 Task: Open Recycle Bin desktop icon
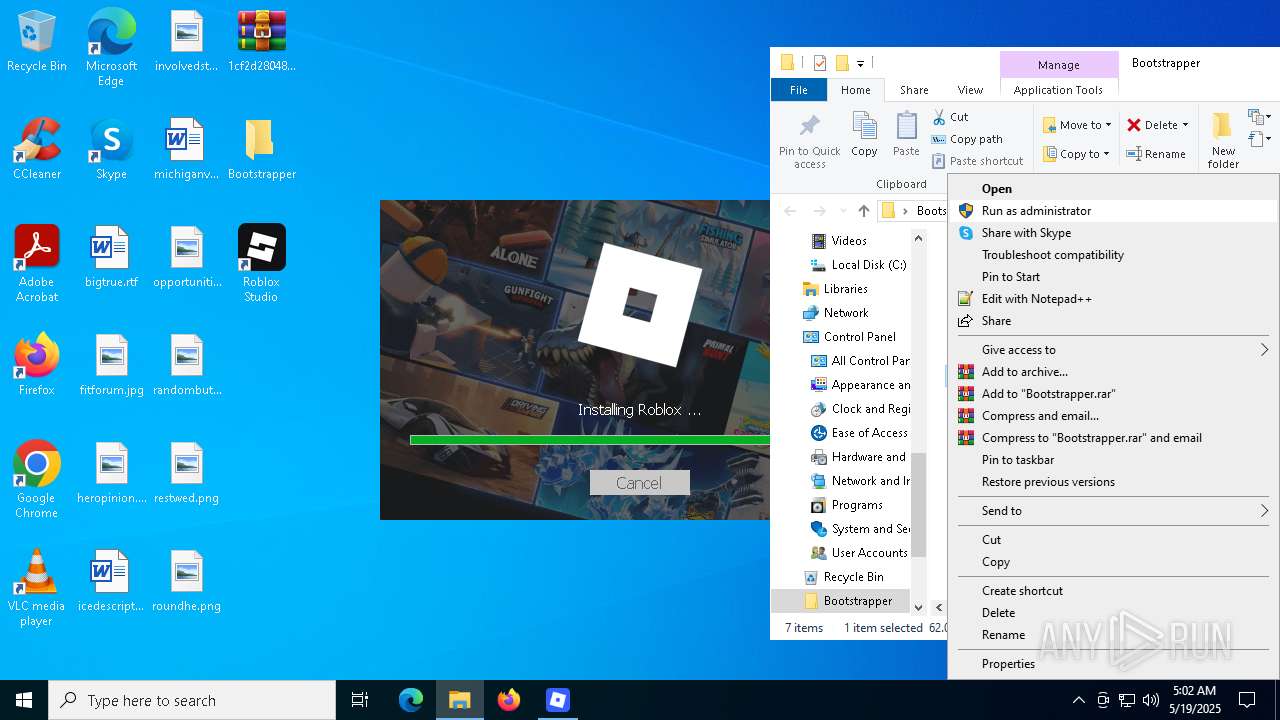[37, 41]
